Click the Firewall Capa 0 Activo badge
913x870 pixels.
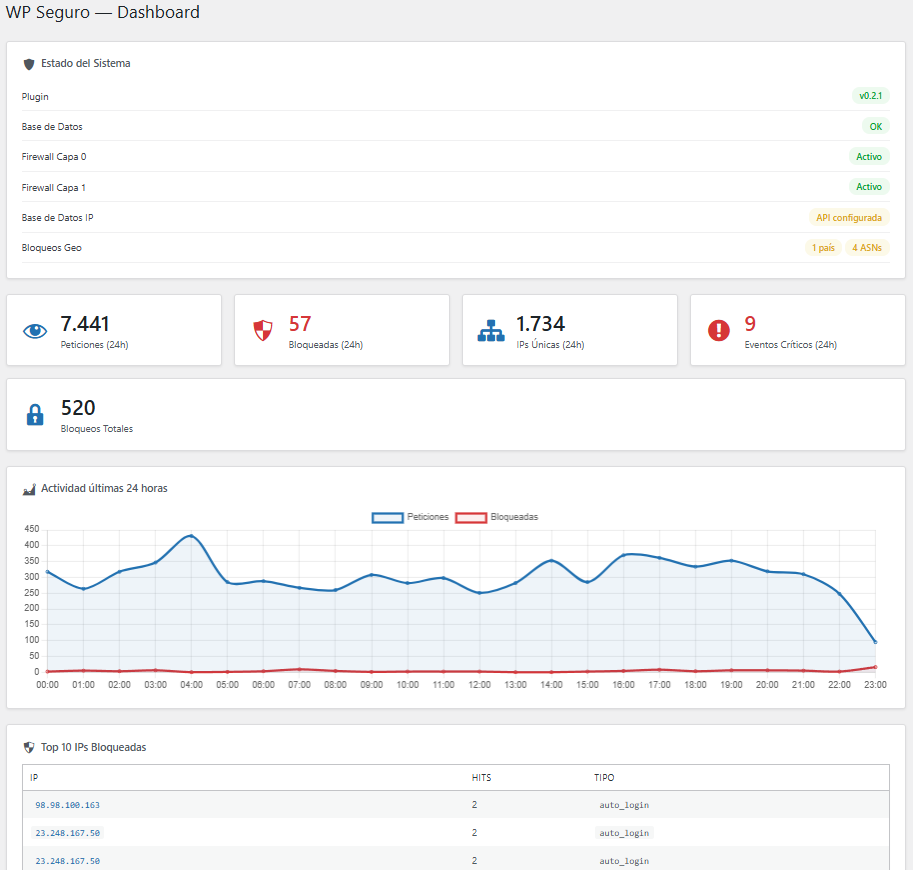point(869,157)
